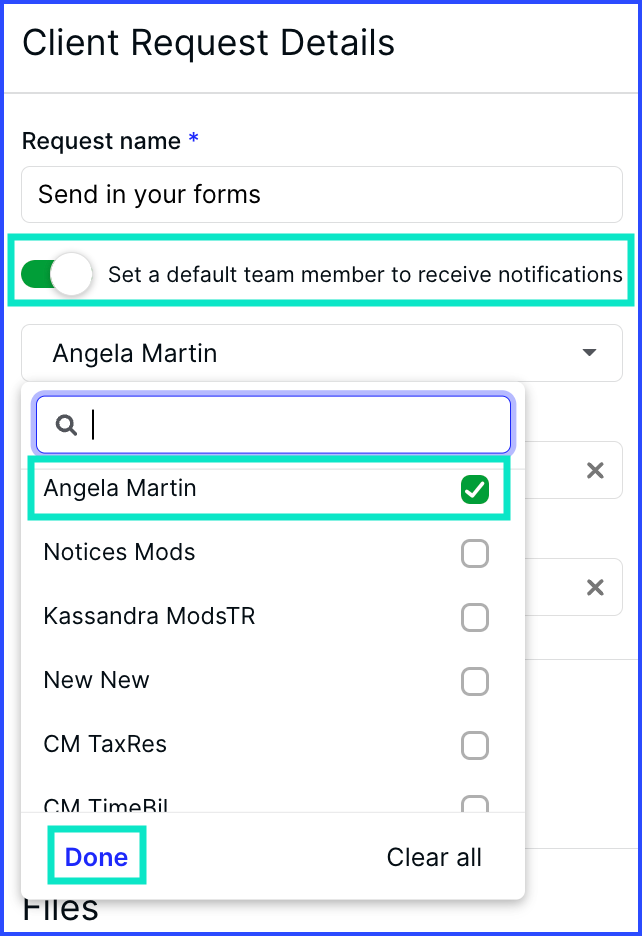Check the Kassandra ModsTR checkbox
The height and width of the screenshot is (936, 642).
[x=475, y=617]
